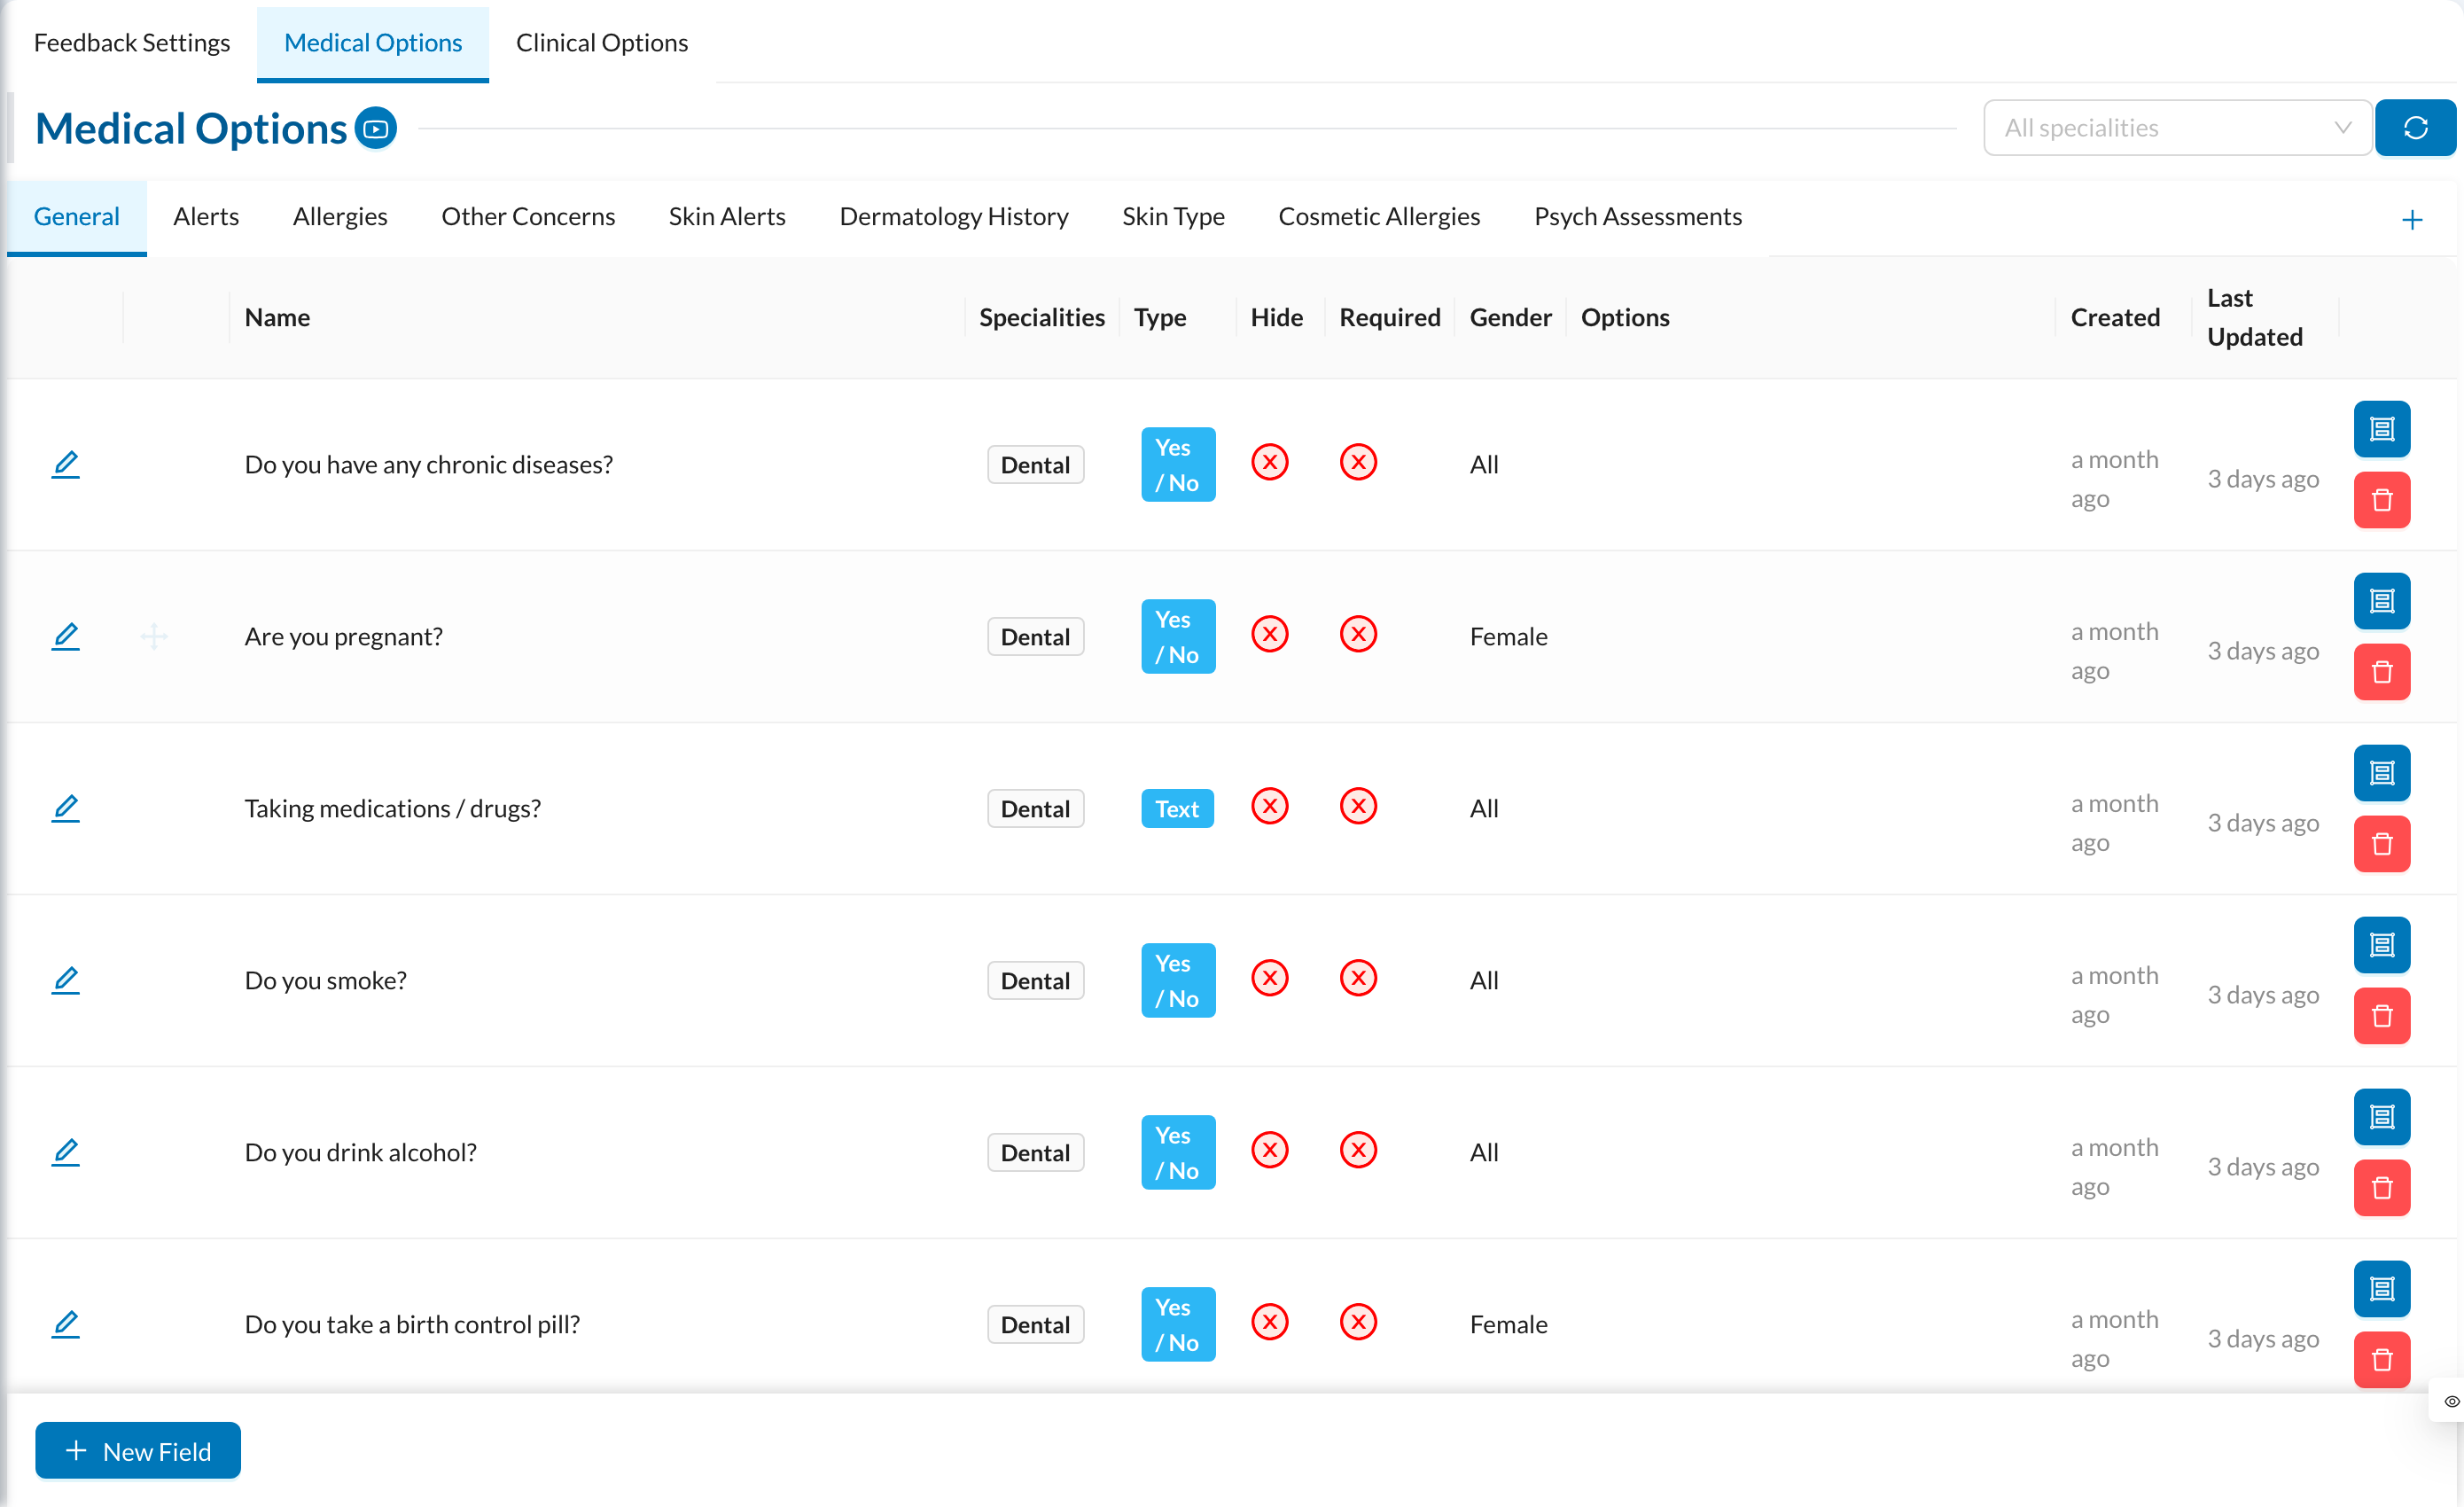
Task: Click the New Field button
Action: tap(138, 1450)
